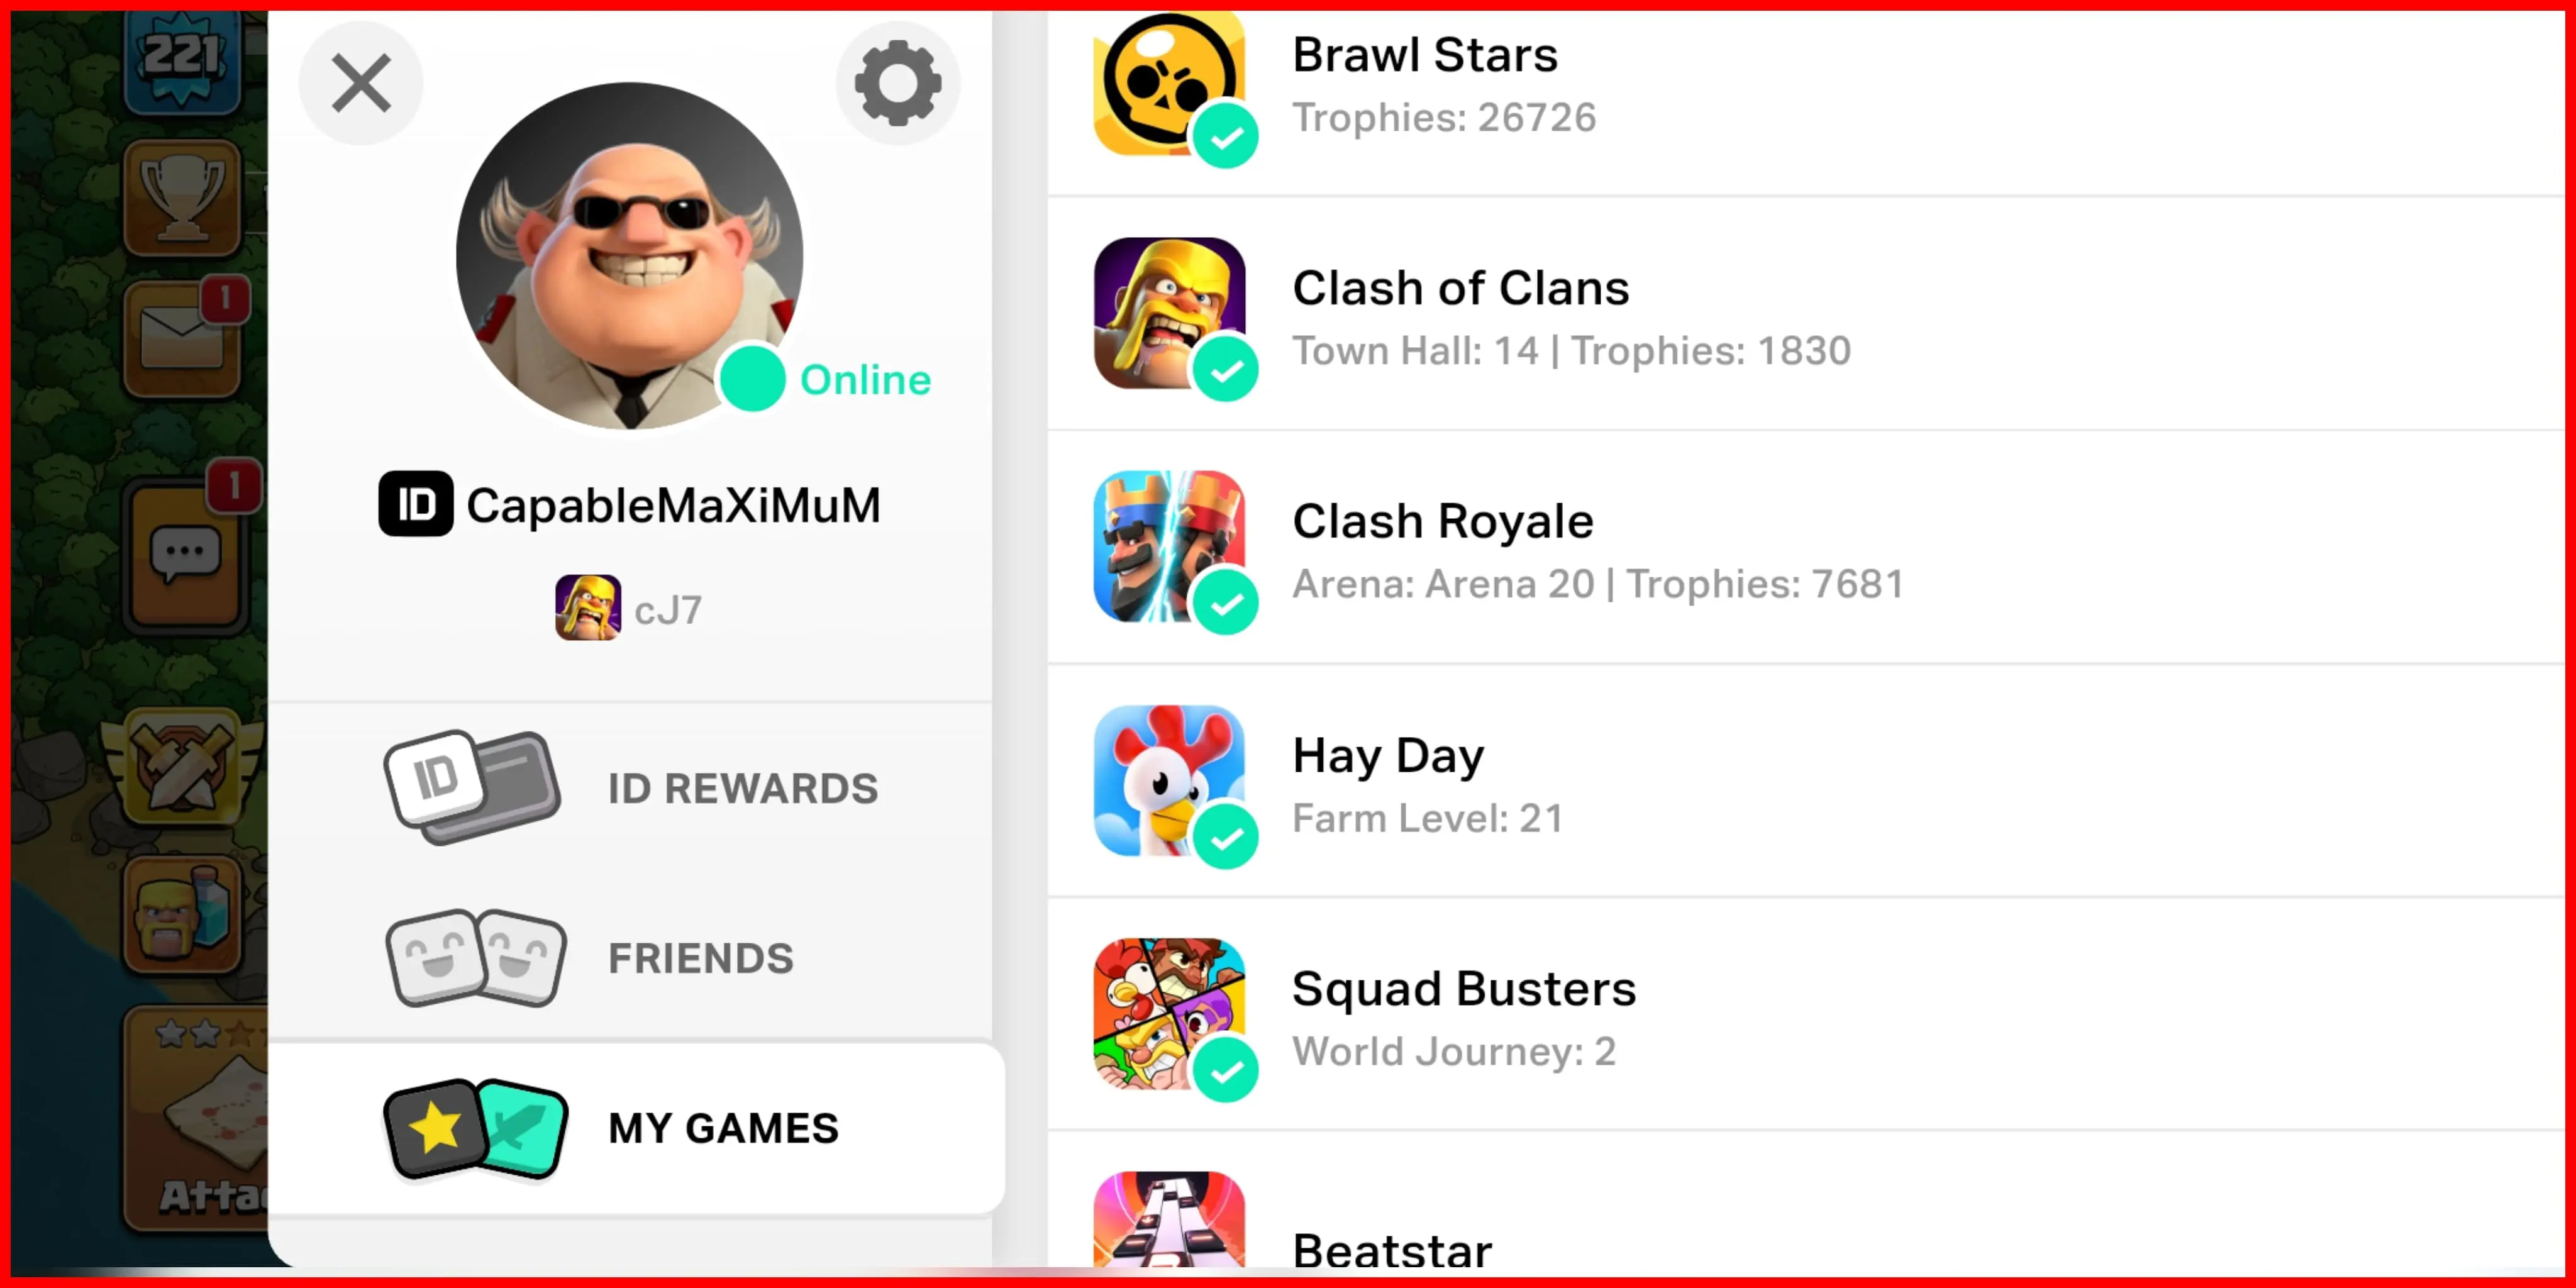Image resolution: width=2576 pixels, height=1288 pixels.
Task: Select the MY GAMES tab
Action: coord(636,1128)
